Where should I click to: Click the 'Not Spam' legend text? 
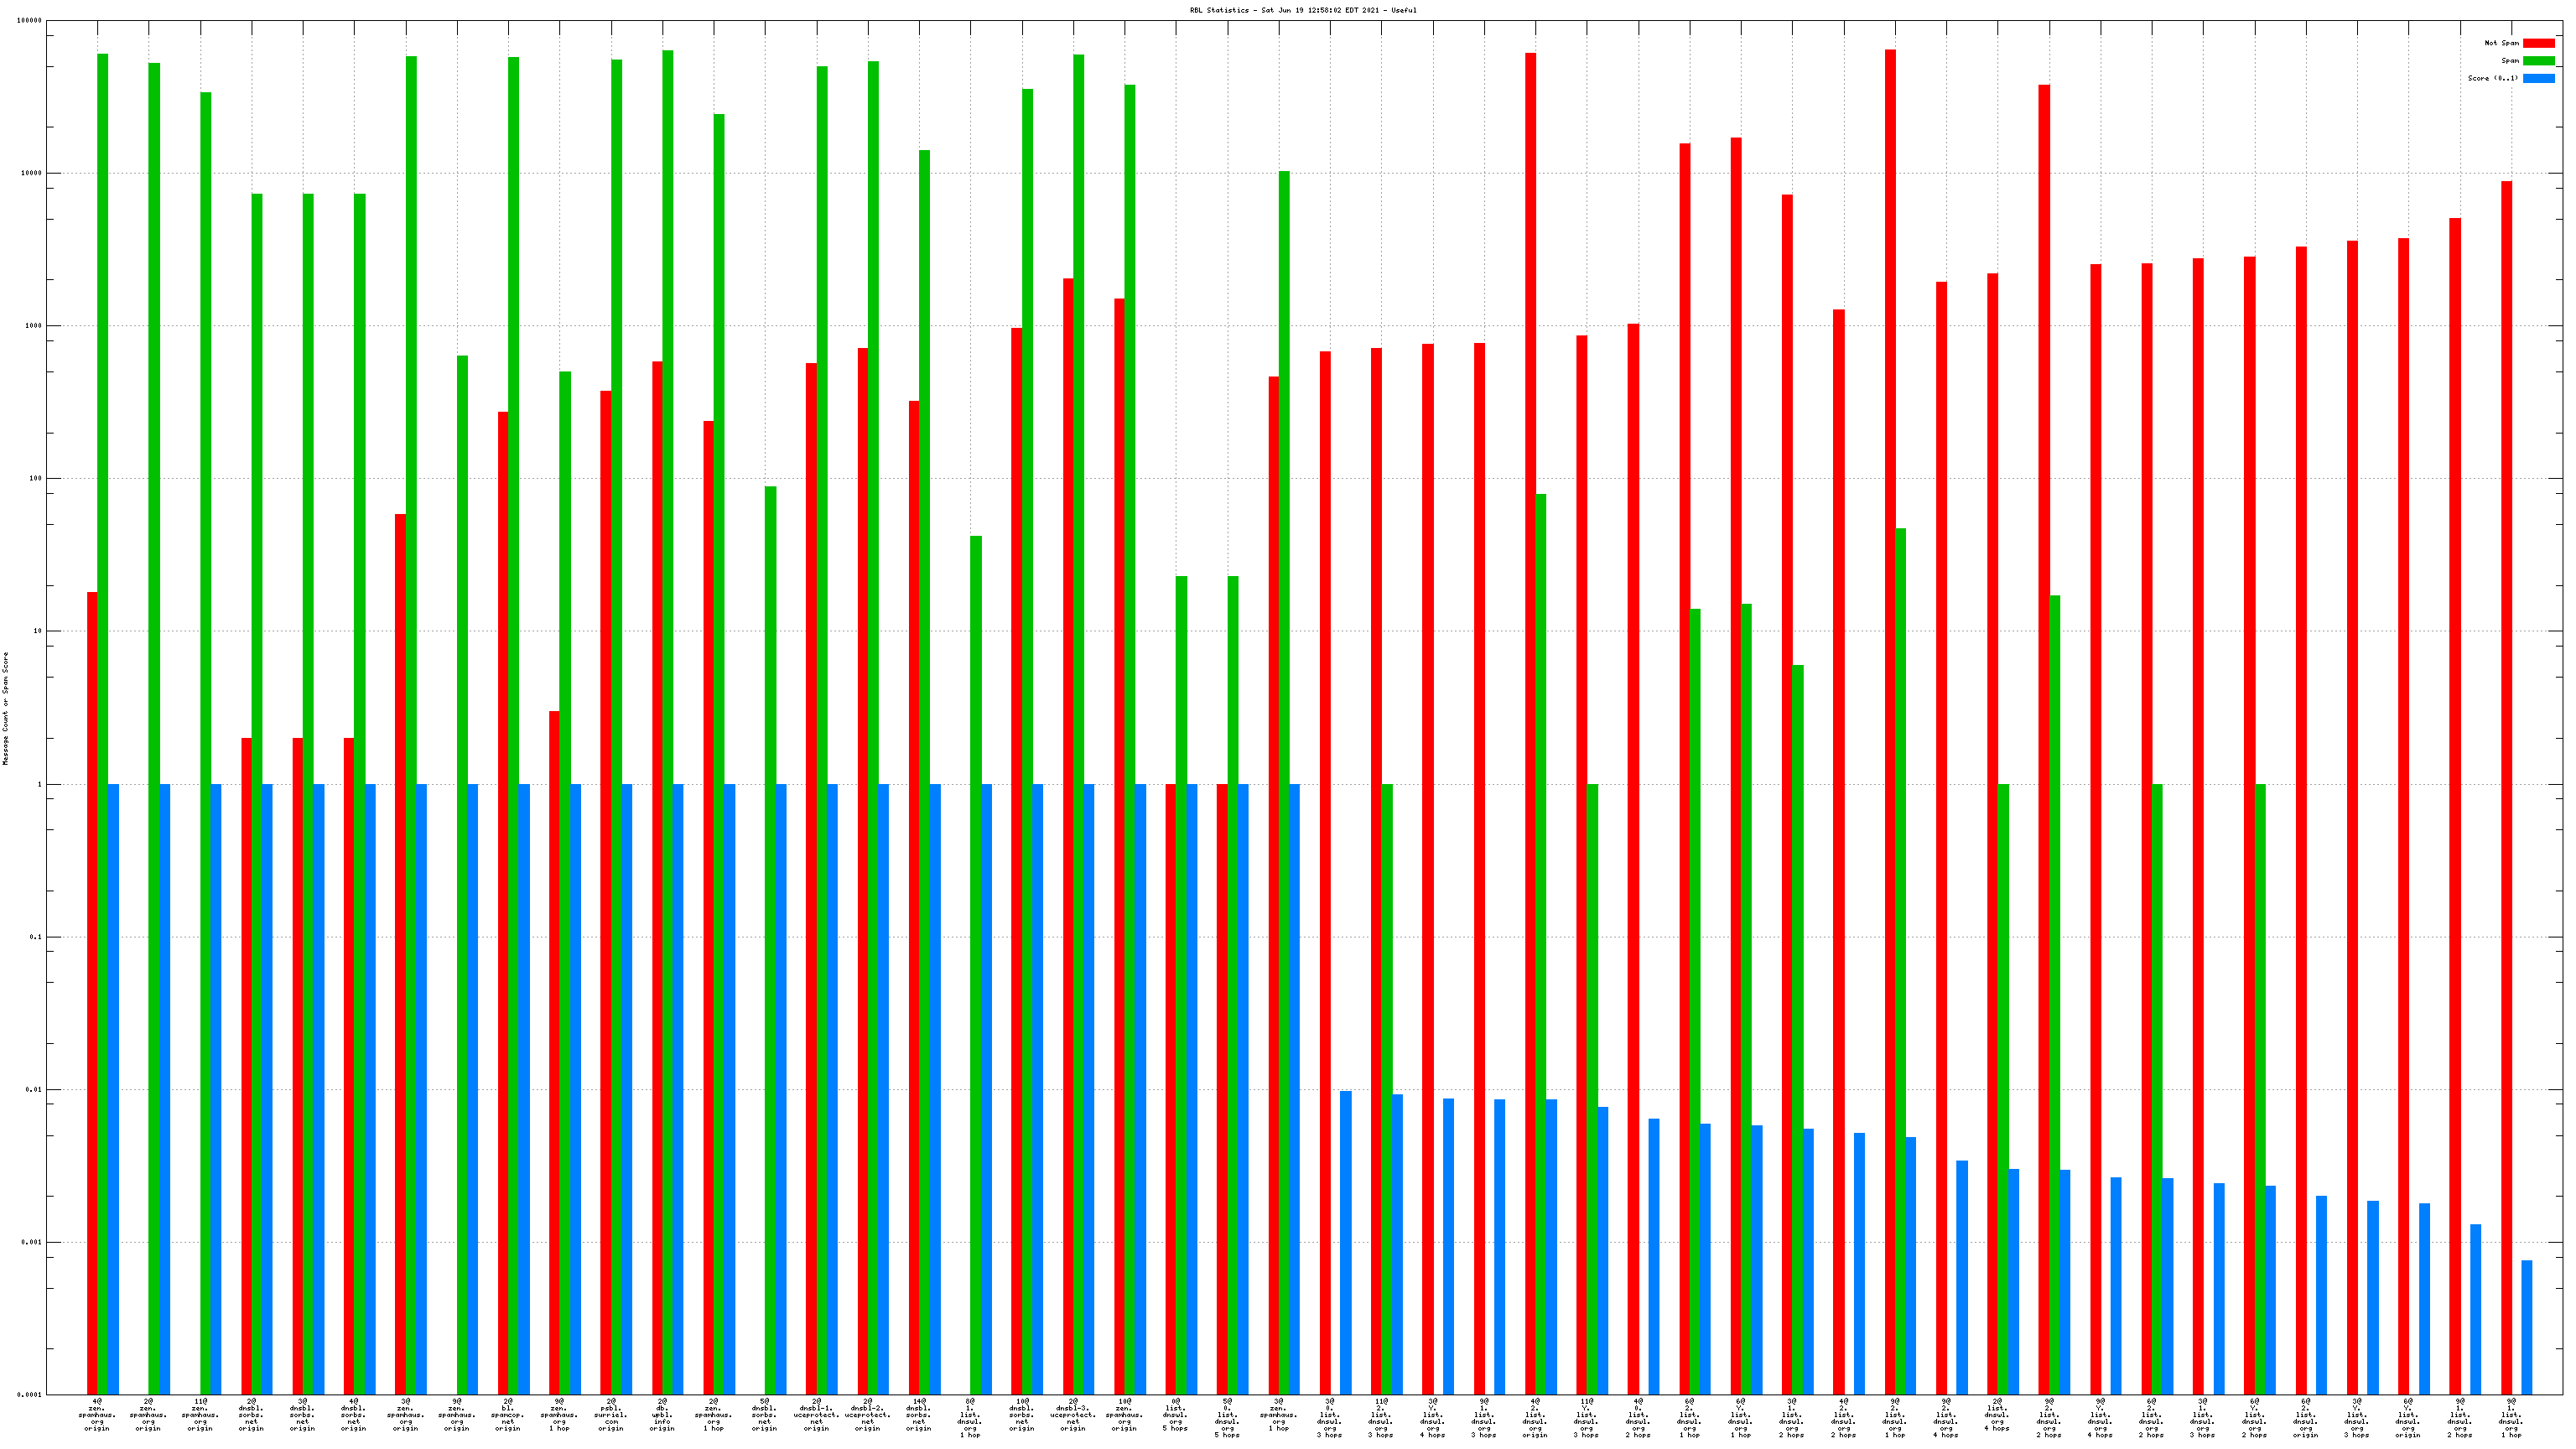(x=2501, y=43)
